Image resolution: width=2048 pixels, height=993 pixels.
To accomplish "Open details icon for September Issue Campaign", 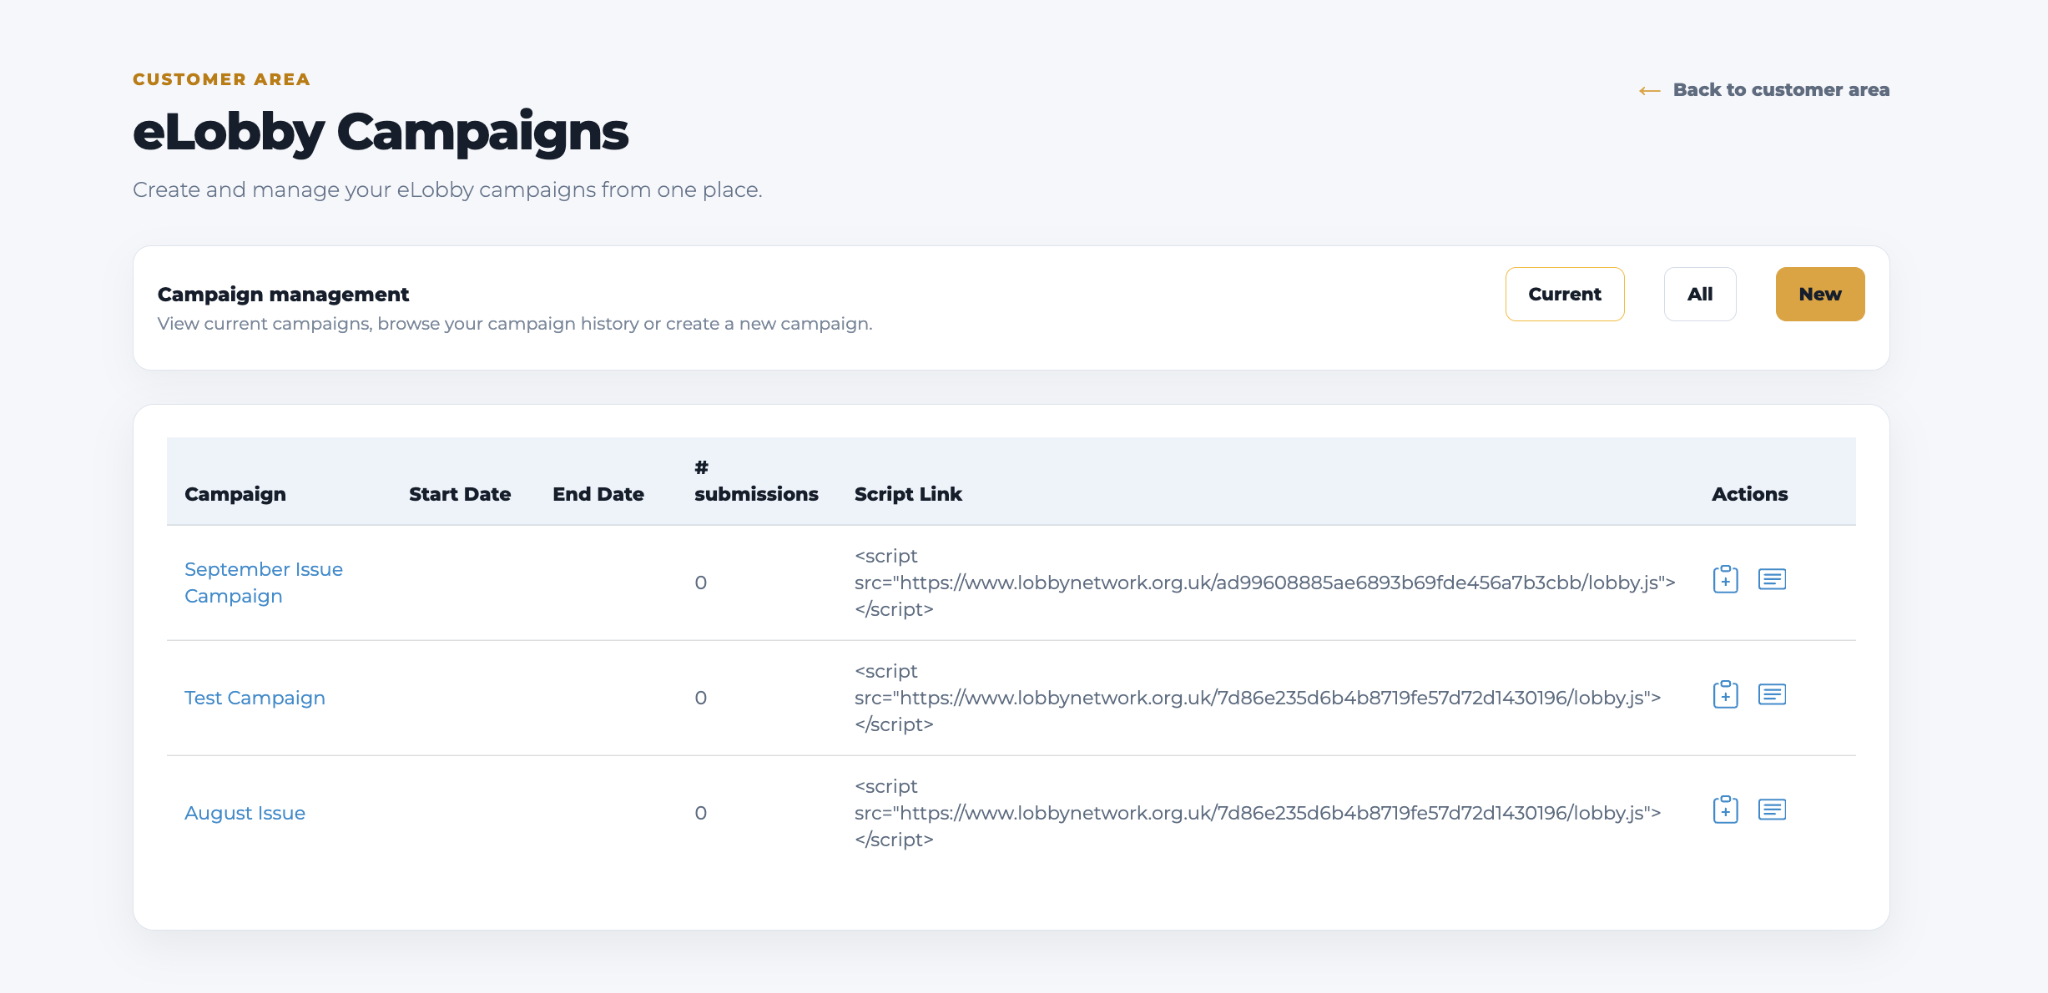I will coord(1772,579).
